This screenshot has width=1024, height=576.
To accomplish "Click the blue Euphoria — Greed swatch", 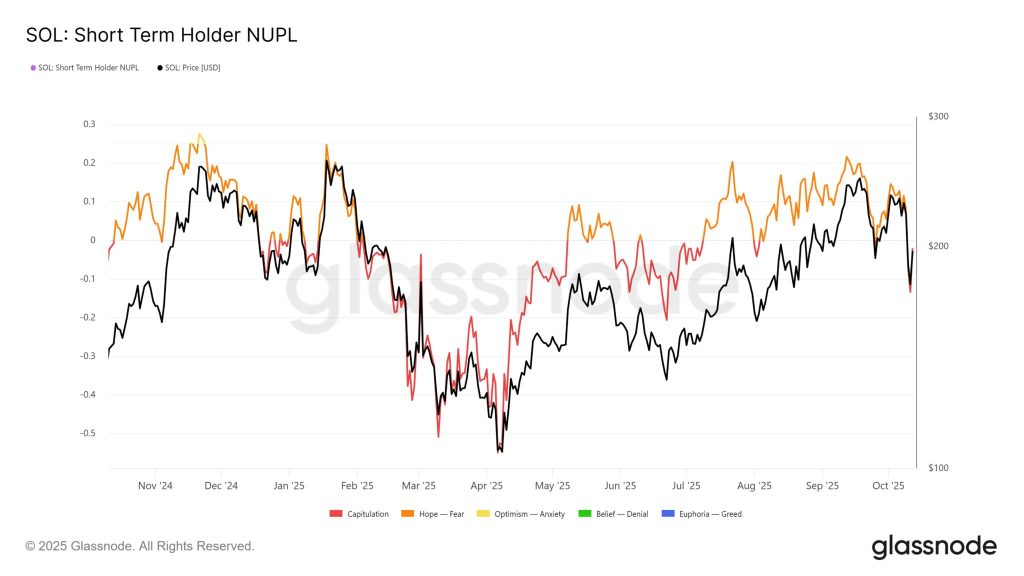I will click(669, 514).
